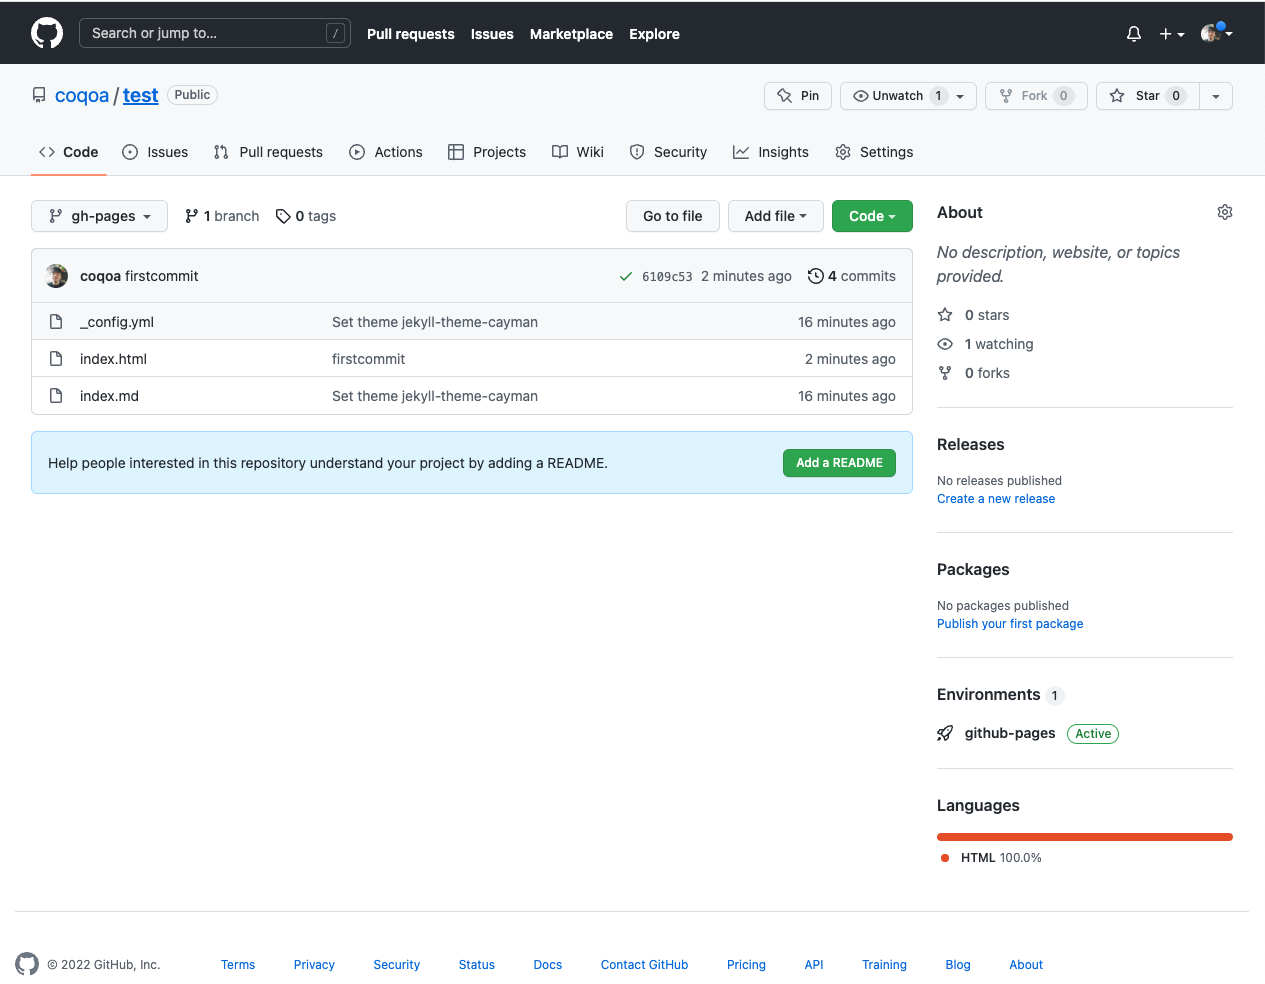View 0 stars in About

coord(974,315)
